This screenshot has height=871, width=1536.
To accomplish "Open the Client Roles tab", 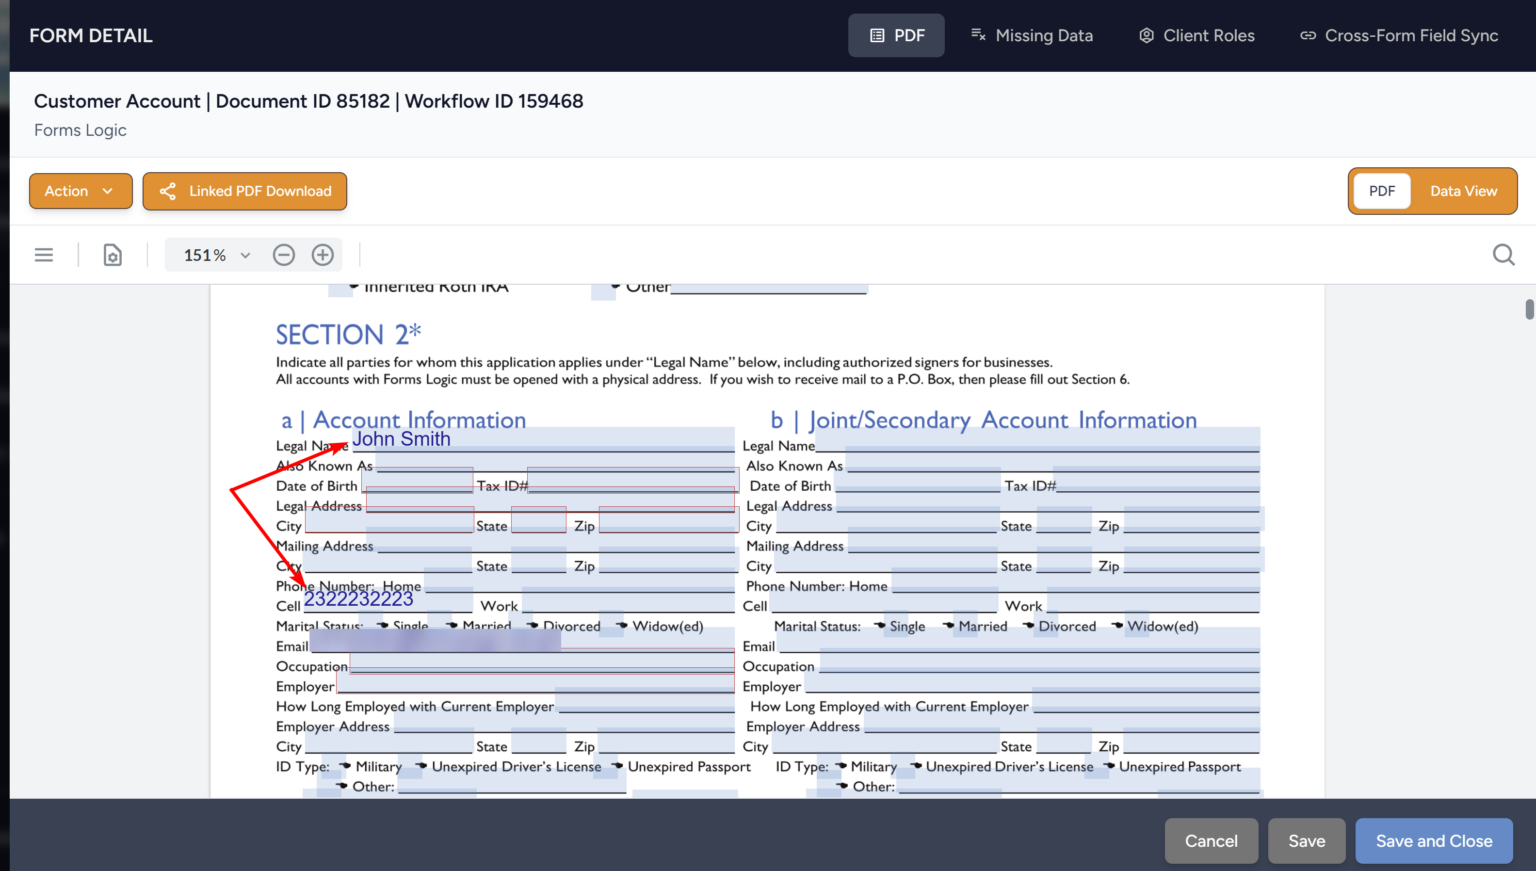I will pos(1196,36).
